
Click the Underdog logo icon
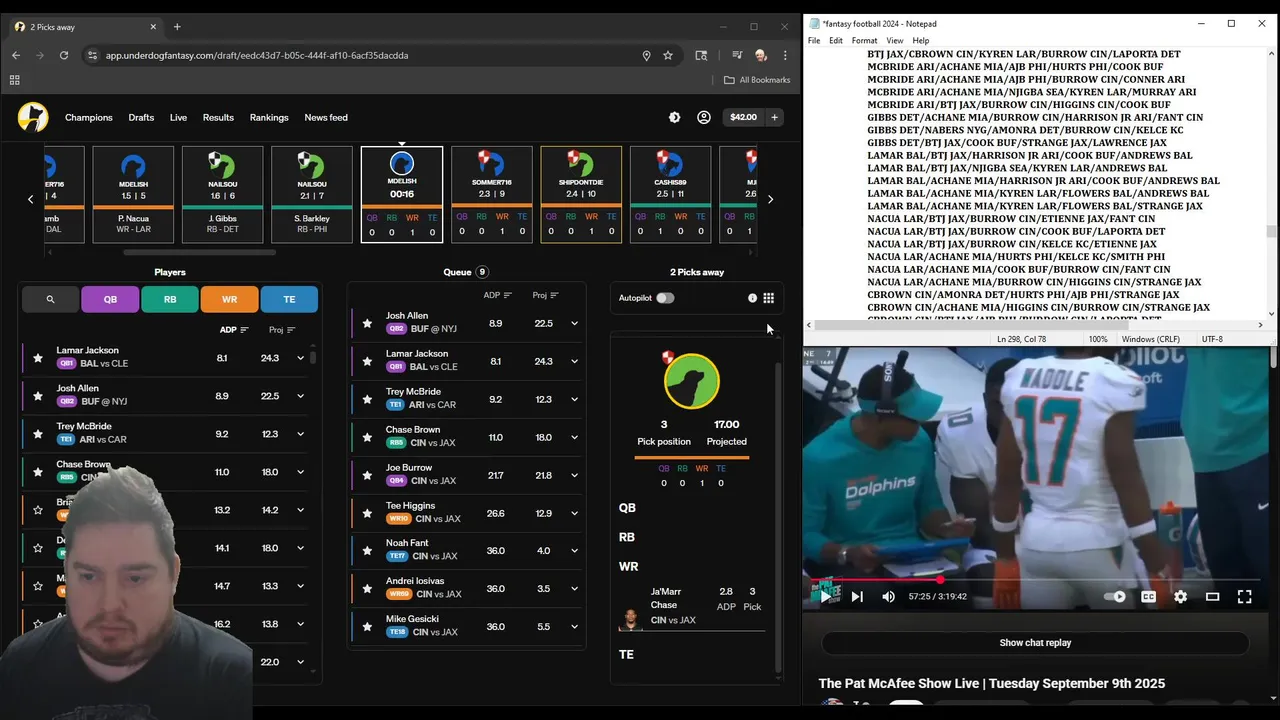pyautogui.click(x=33, y=117)
